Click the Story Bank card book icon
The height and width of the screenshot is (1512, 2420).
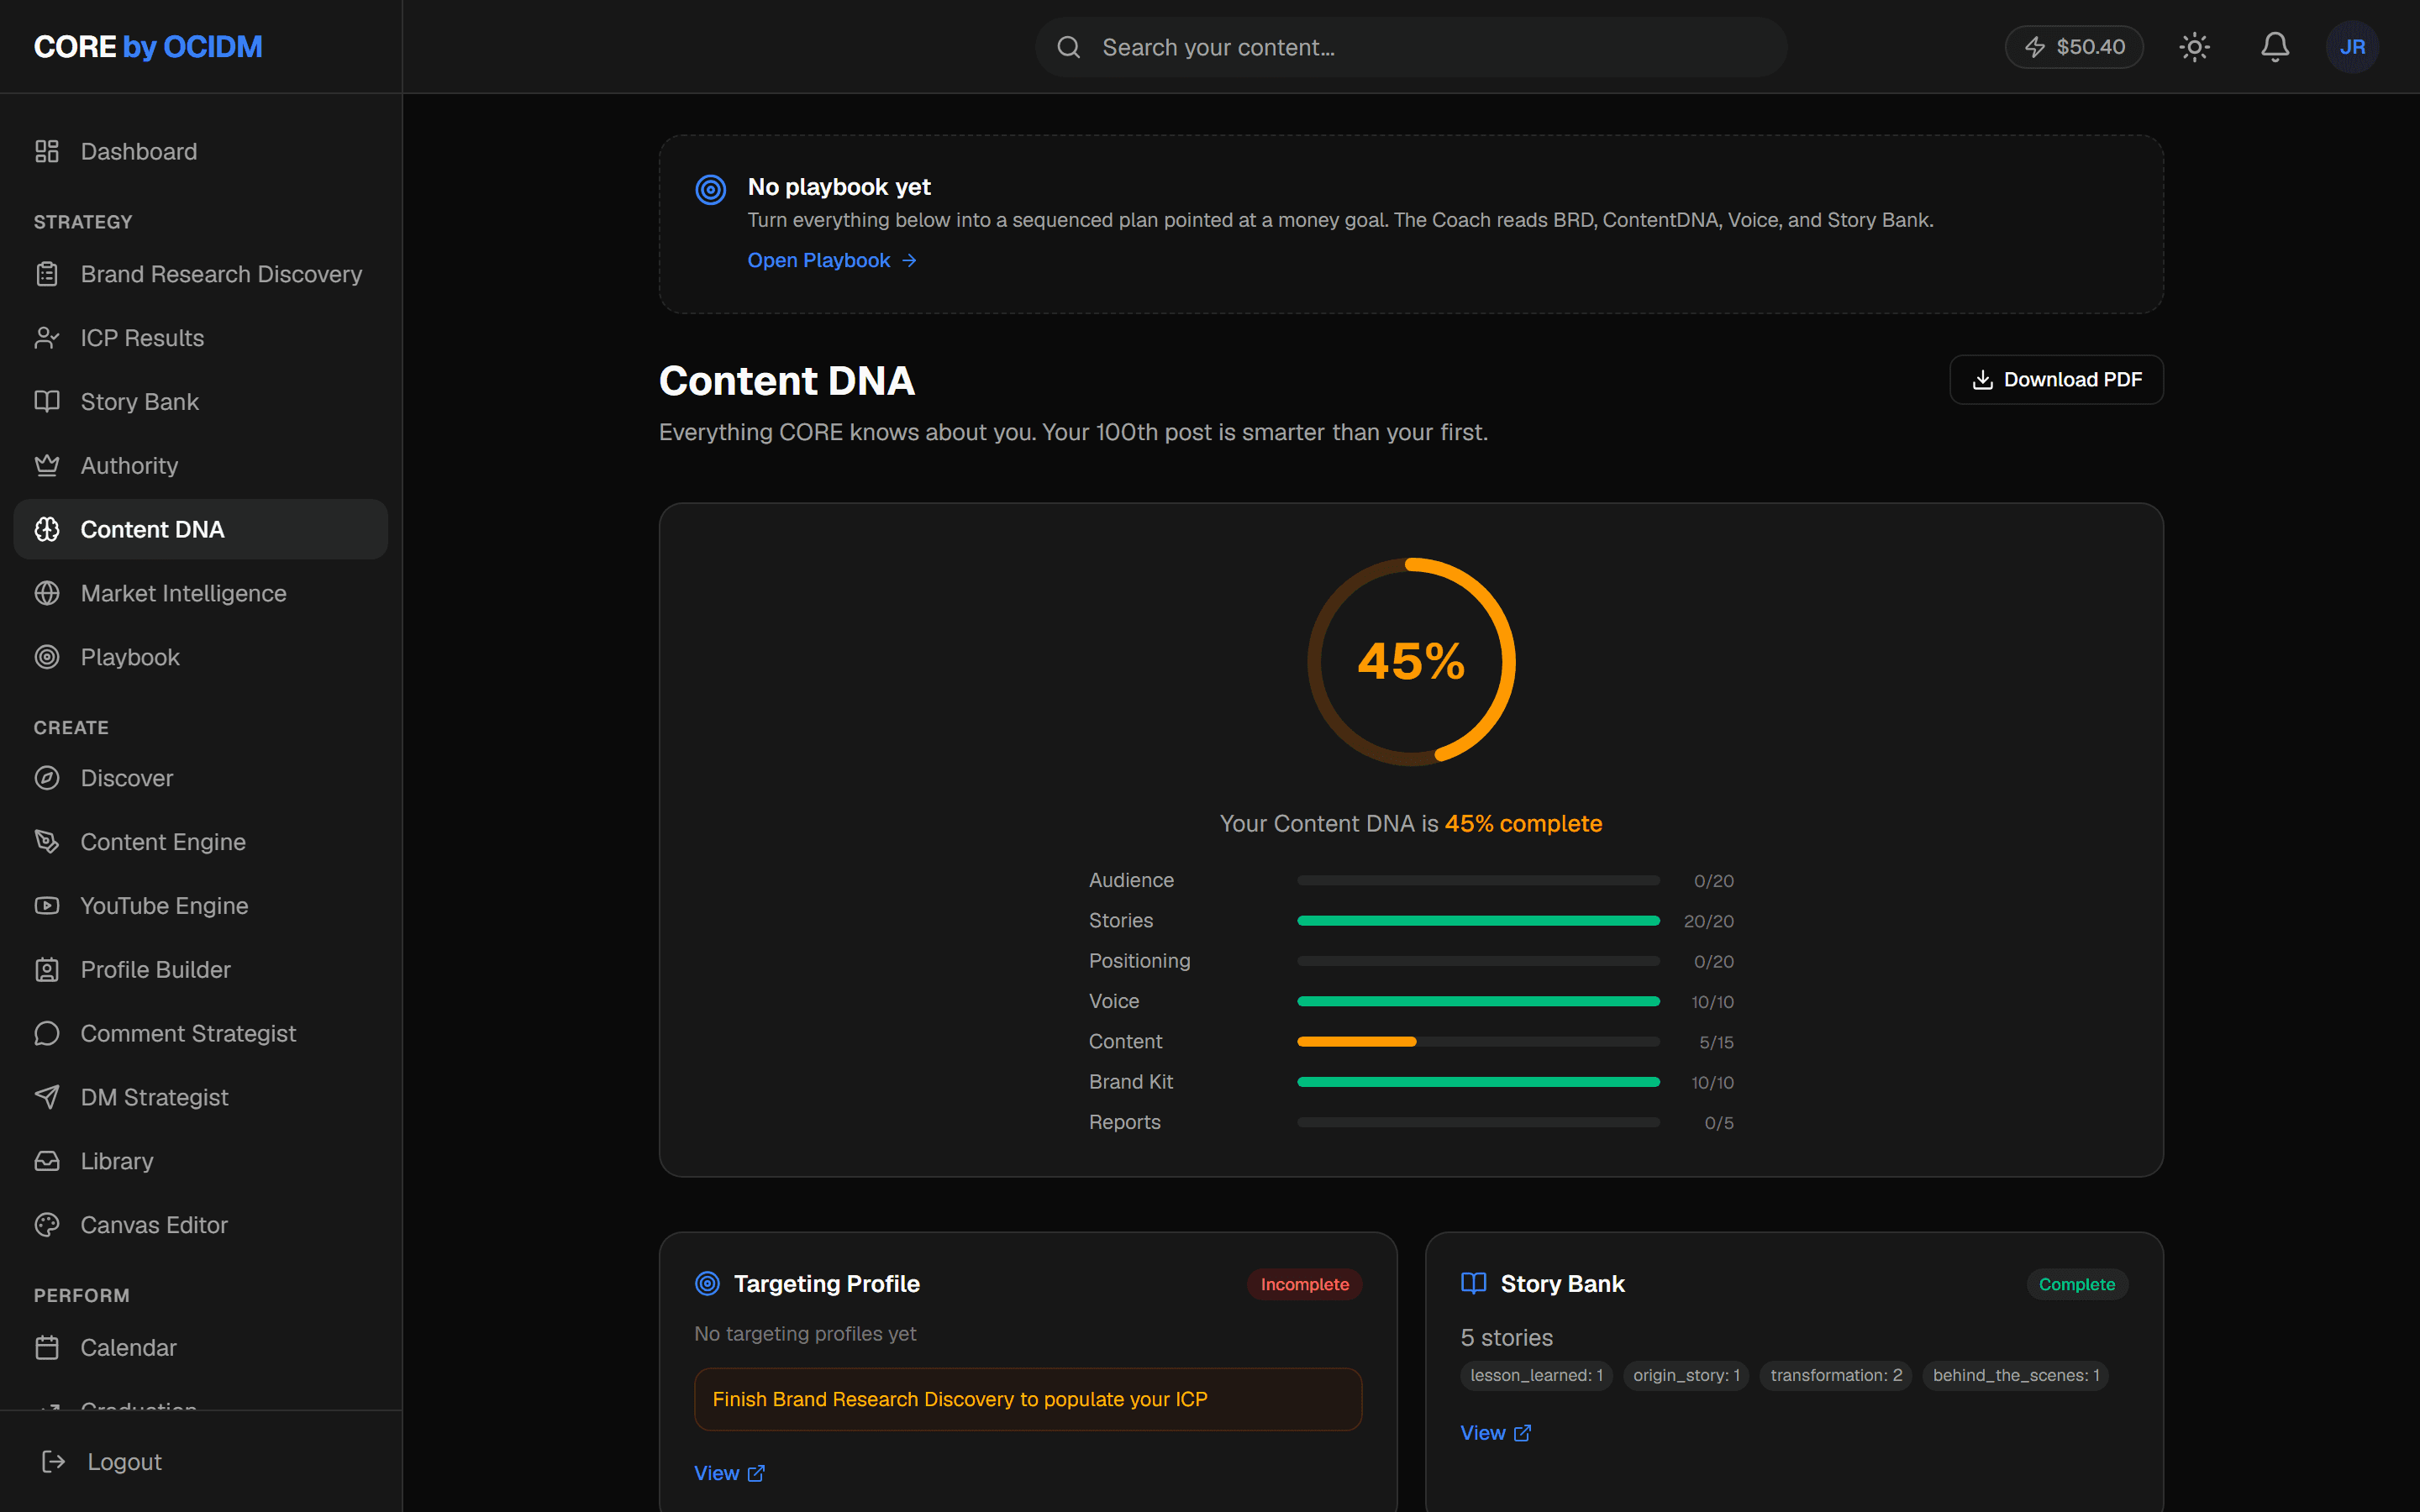pos(1473,1283)
